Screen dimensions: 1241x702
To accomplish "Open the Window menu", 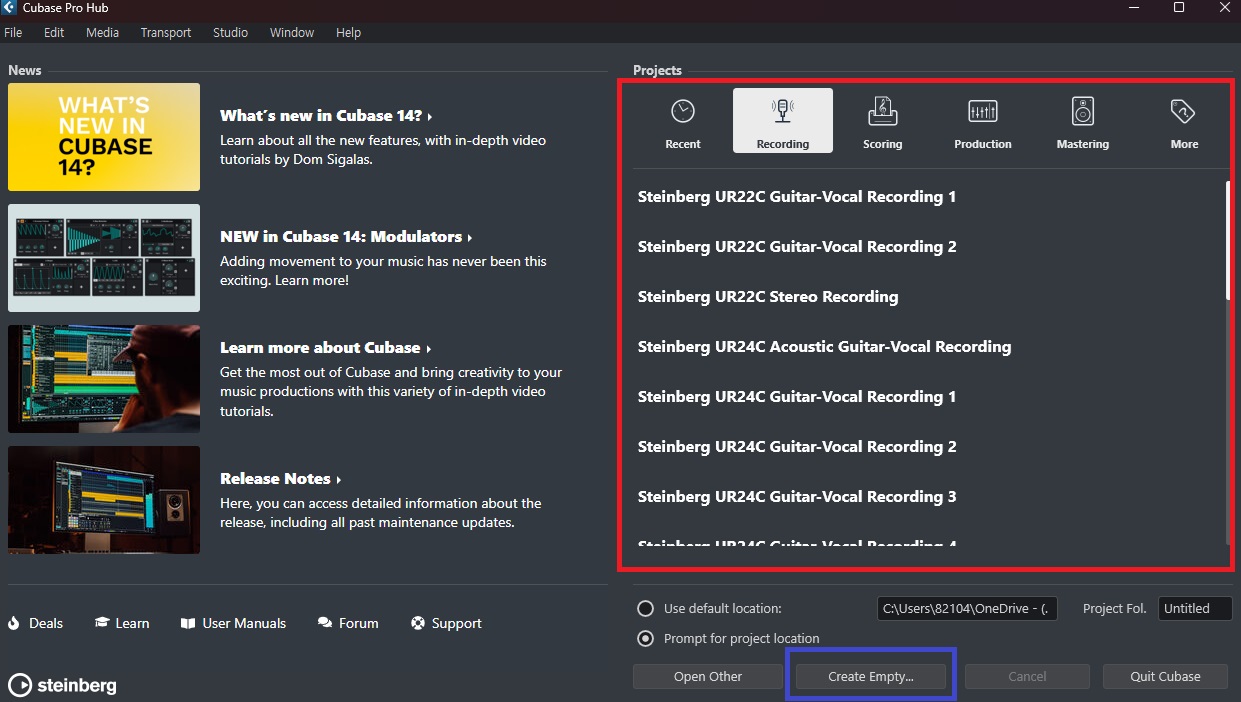I will 292,32.
